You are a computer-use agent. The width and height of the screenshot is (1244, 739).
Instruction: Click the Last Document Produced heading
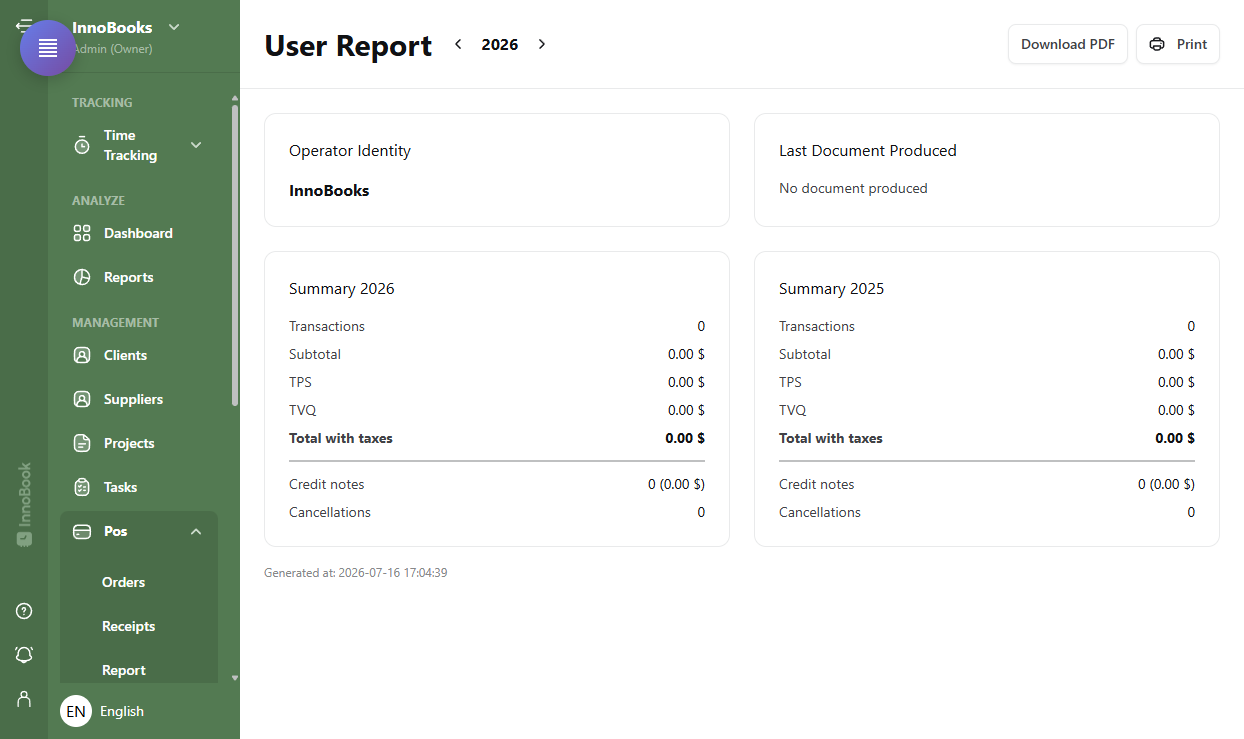[x=868, y=151]
